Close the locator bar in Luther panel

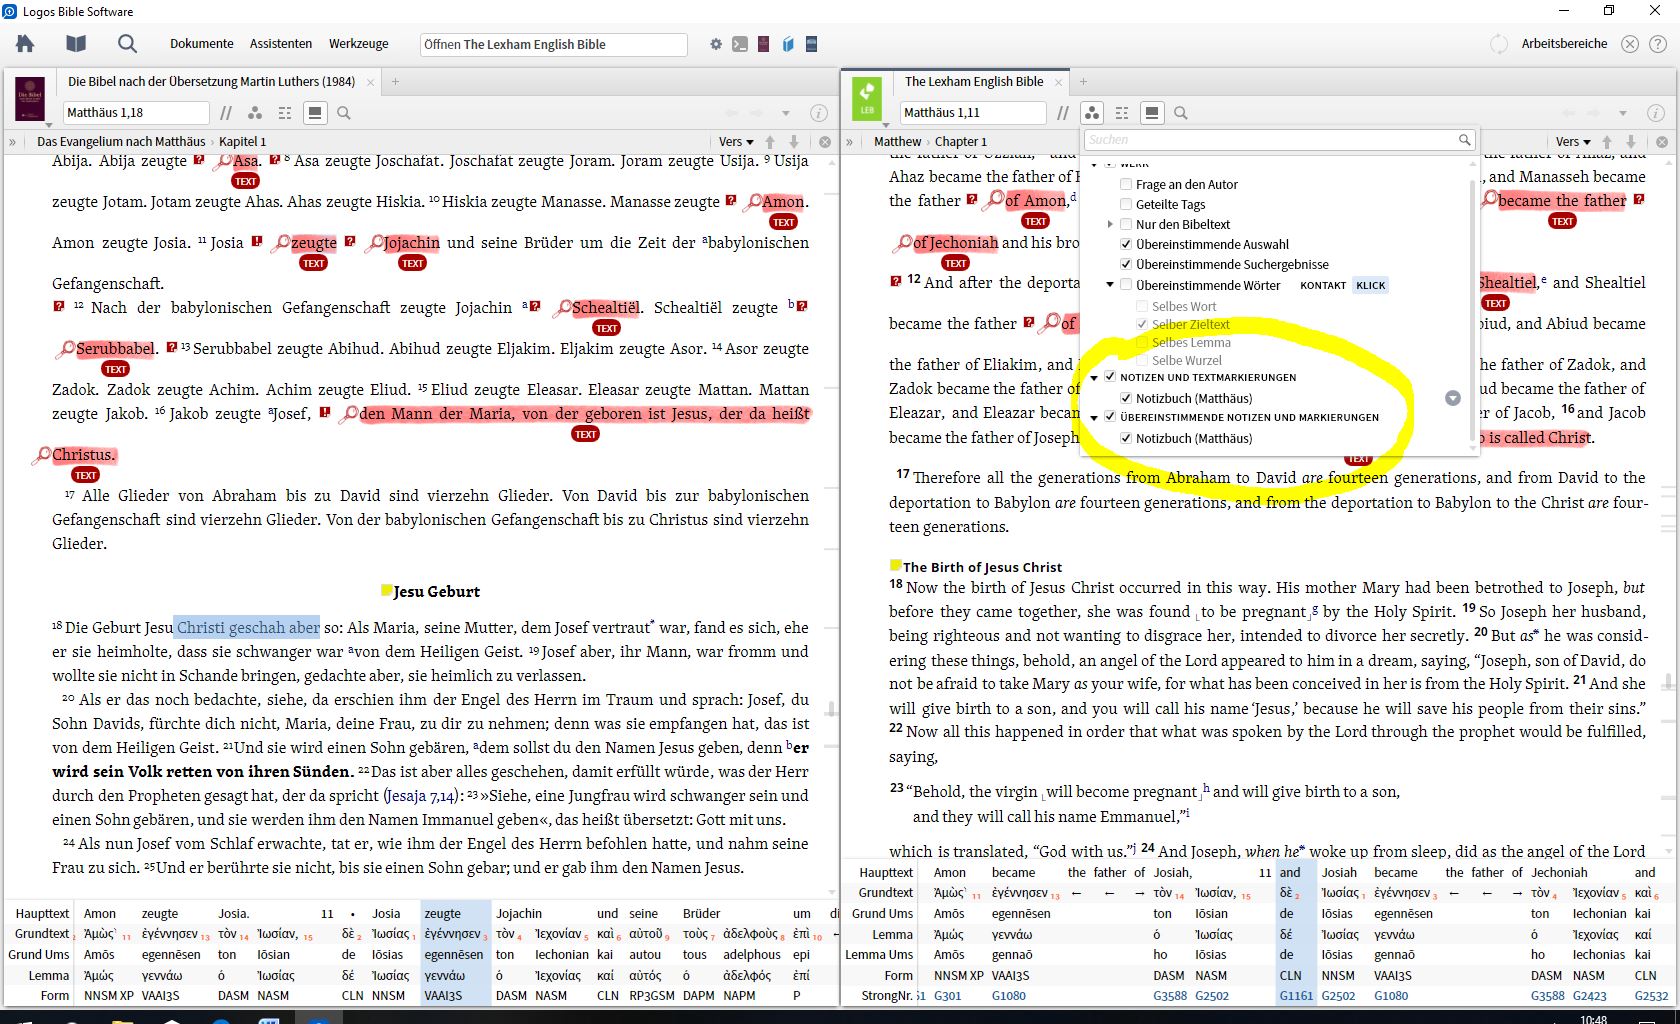click(825, 142)
